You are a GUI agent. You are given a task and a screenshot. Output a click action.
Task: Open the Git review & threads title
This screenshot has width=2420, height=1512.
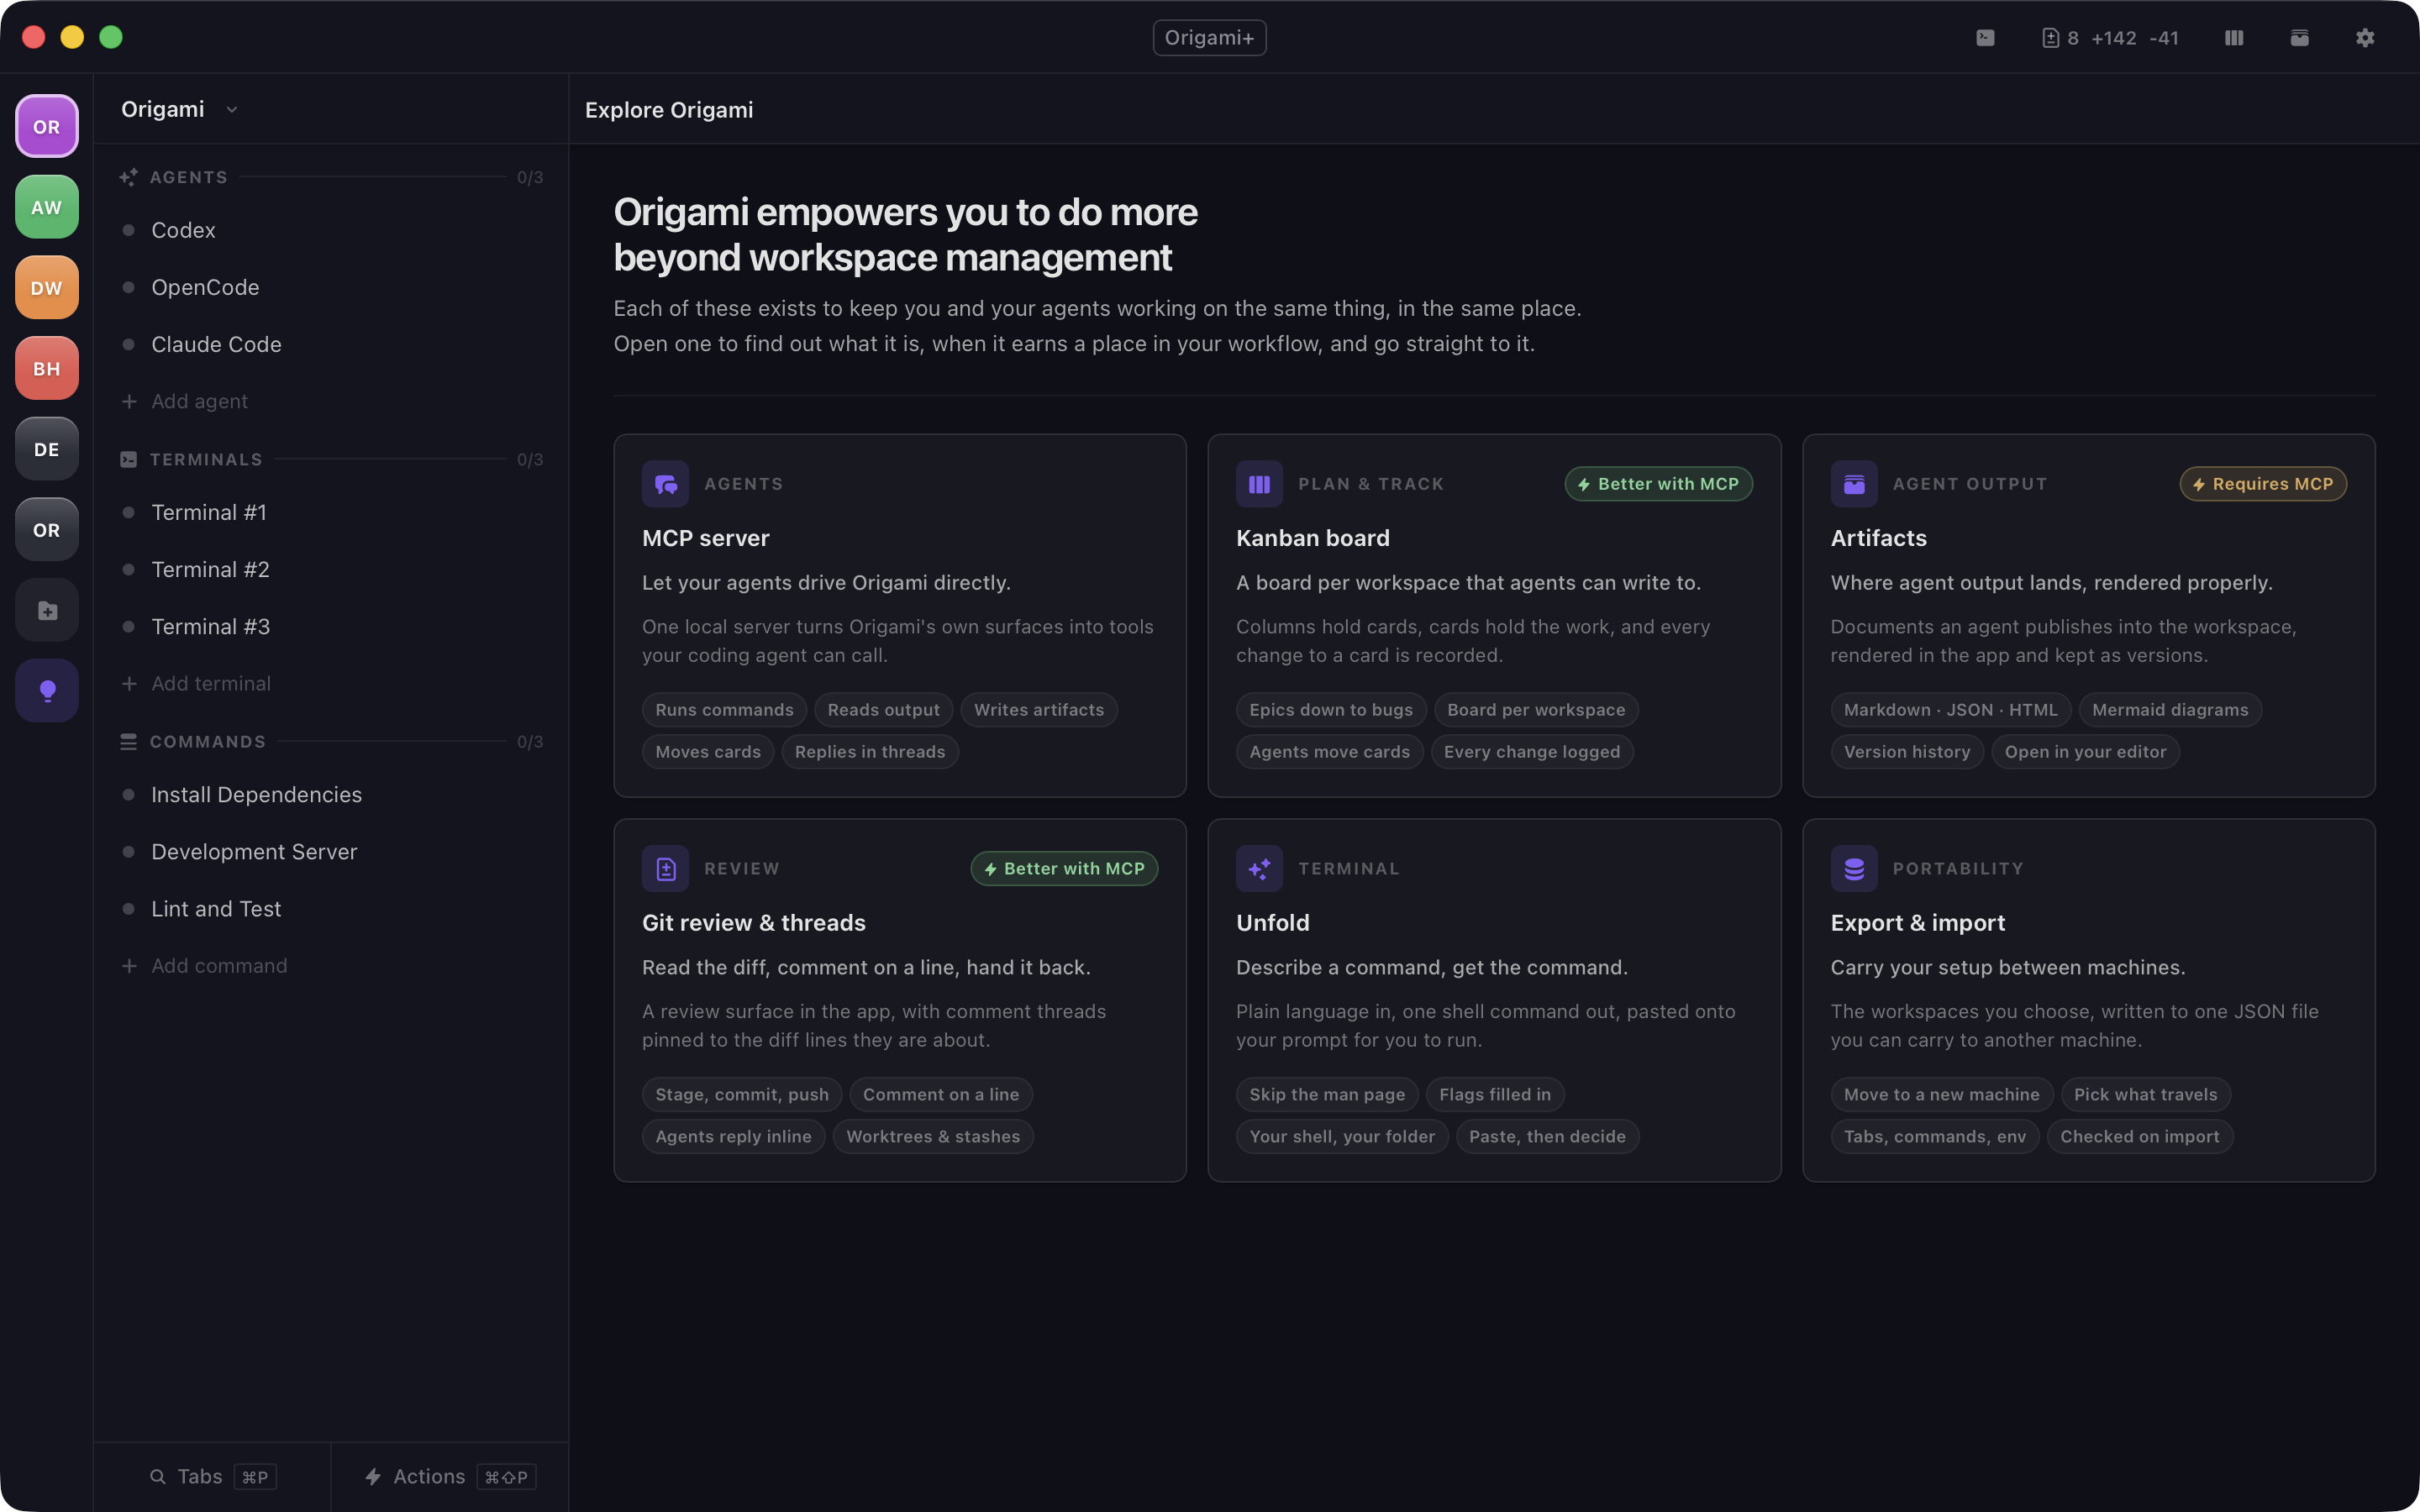(754, 923)
